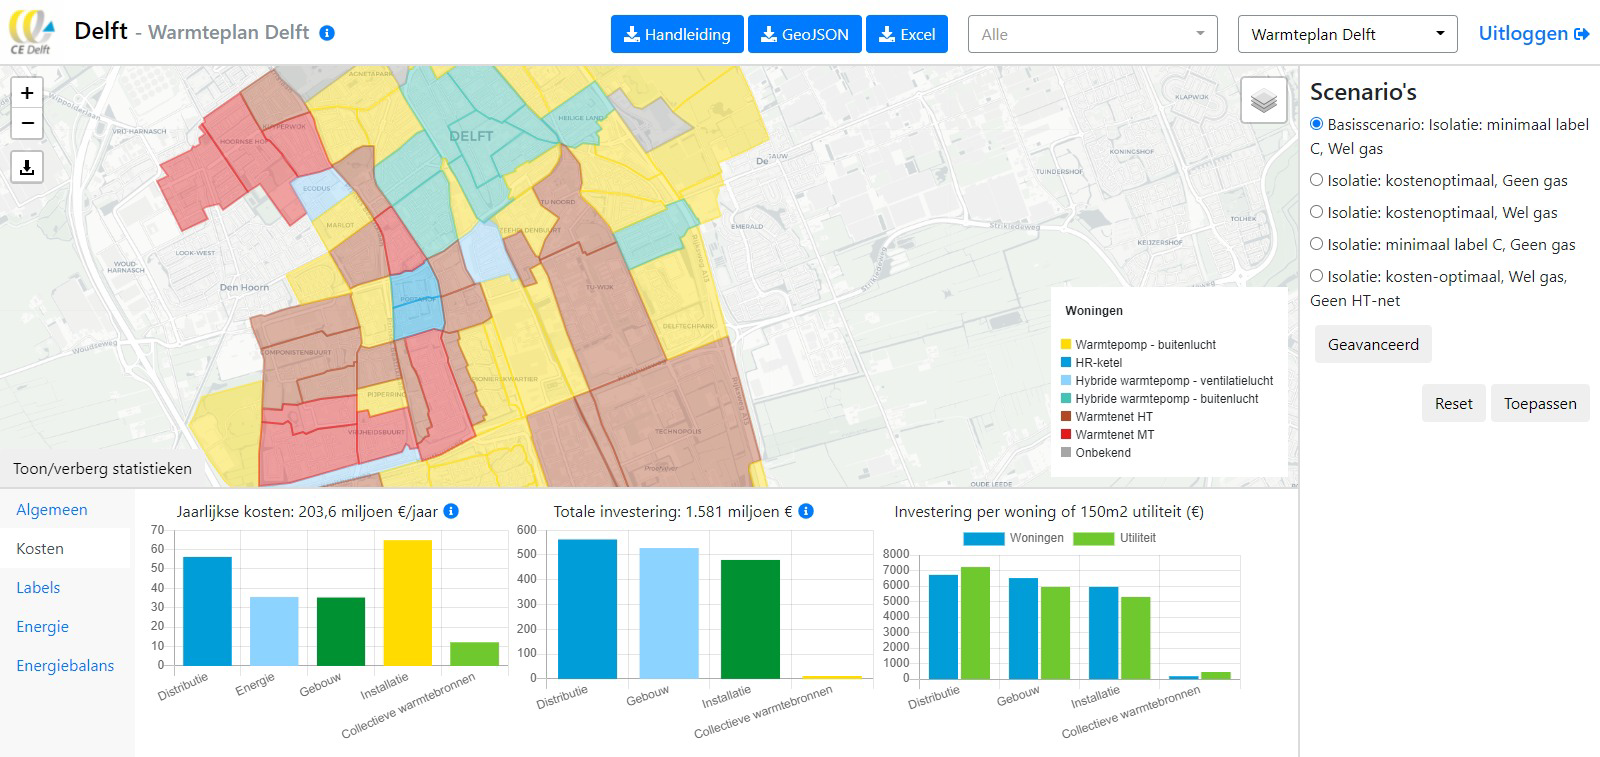1600x757 pixels.
Task: Switch to the Labels tab
Action: [x=38, y=587]
